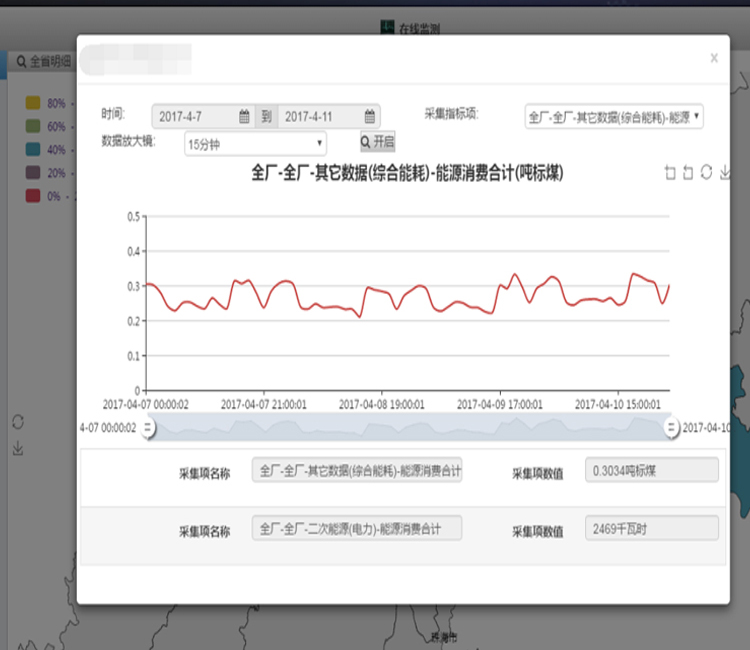Grab the right handle of data zoom slider
750x650 pixels.
click(672, 428)
